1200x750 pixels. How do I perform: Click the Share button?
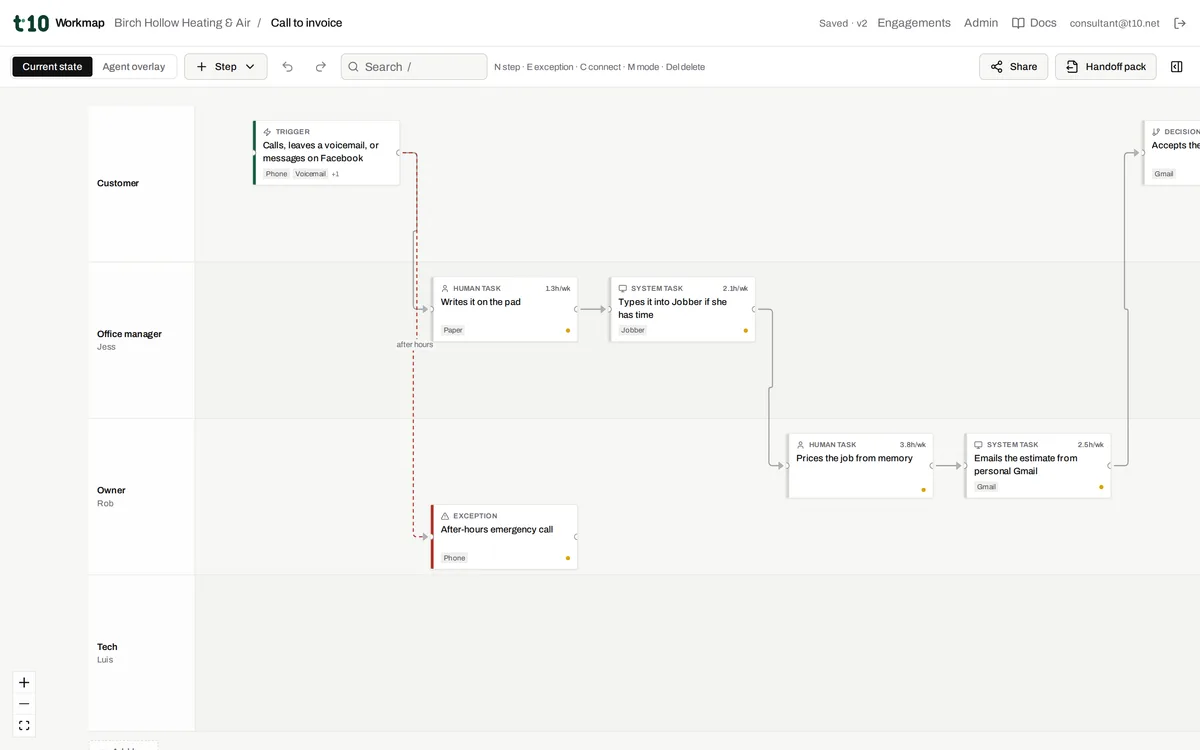(1014, 67)
